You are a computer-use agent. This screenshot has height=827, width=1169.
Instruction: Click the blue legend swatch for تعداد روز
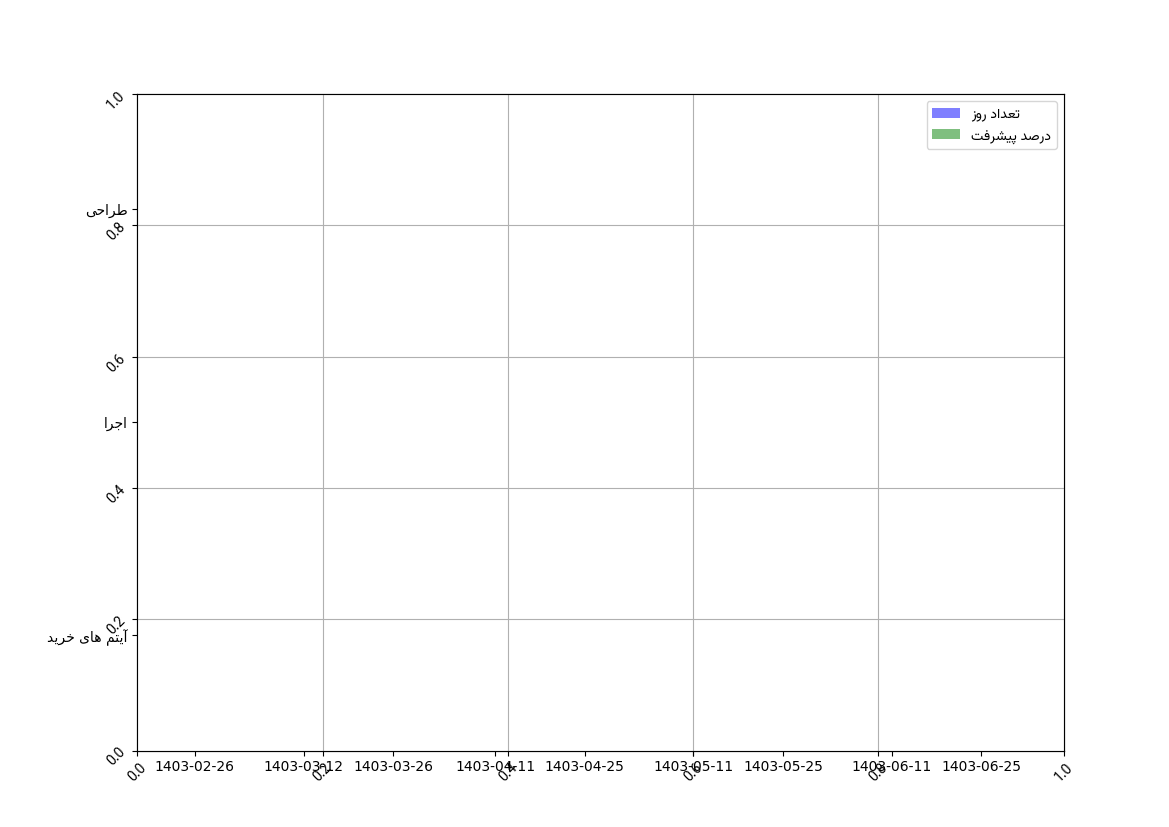tap(945, 114)
